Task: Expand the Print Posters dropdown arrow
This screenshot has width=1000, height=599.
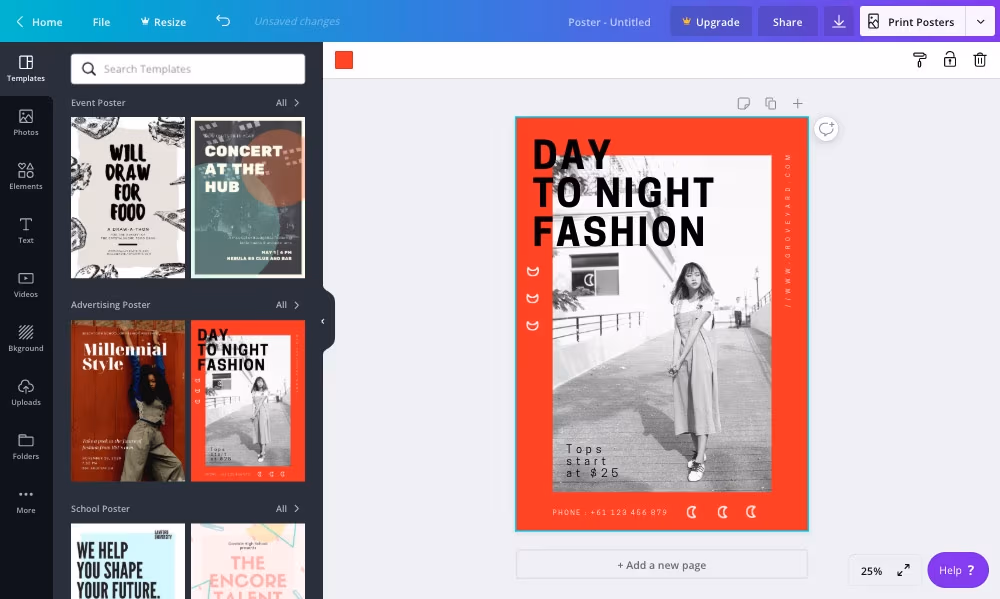Action: coord(980,22)
